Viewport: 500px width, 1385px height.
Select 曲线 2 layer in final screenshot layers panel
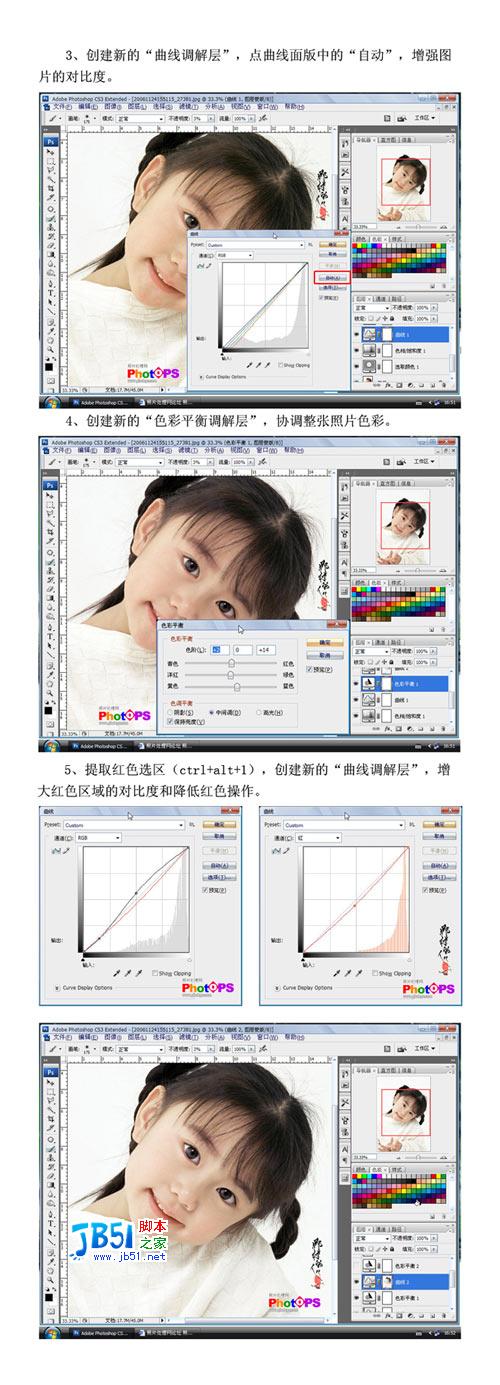coord(407,1280)
